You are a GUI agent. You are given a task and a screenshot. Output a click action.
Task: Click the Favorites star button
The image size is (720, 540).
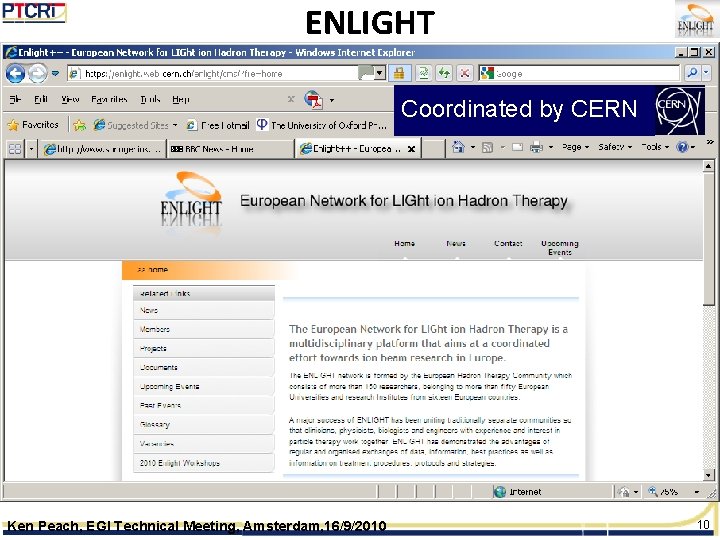pyautogui.click(x=33, y=125)
